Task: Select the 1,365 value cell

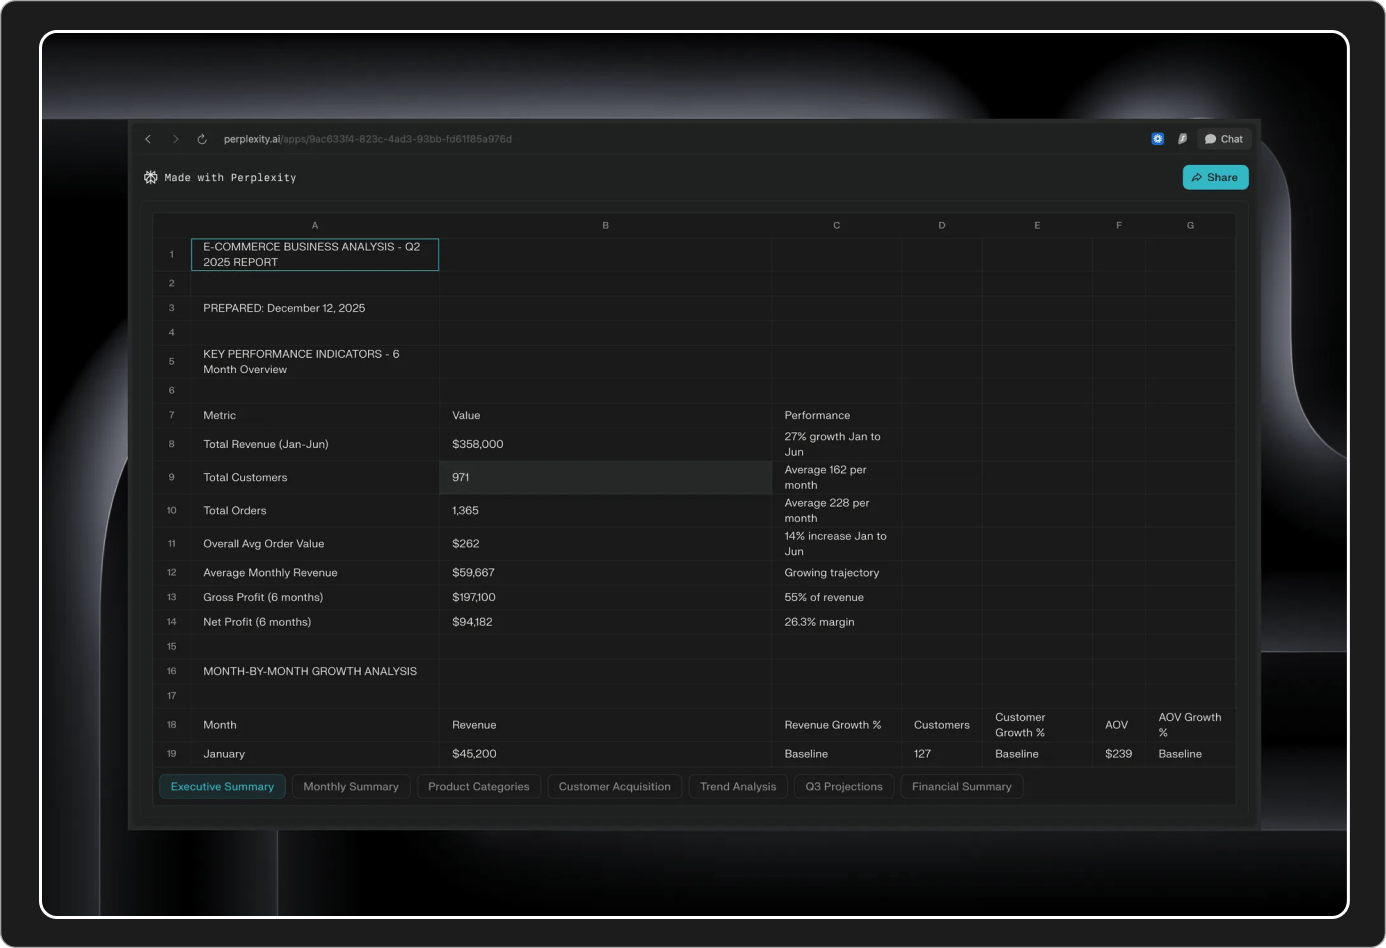Action: coord(605,510)
